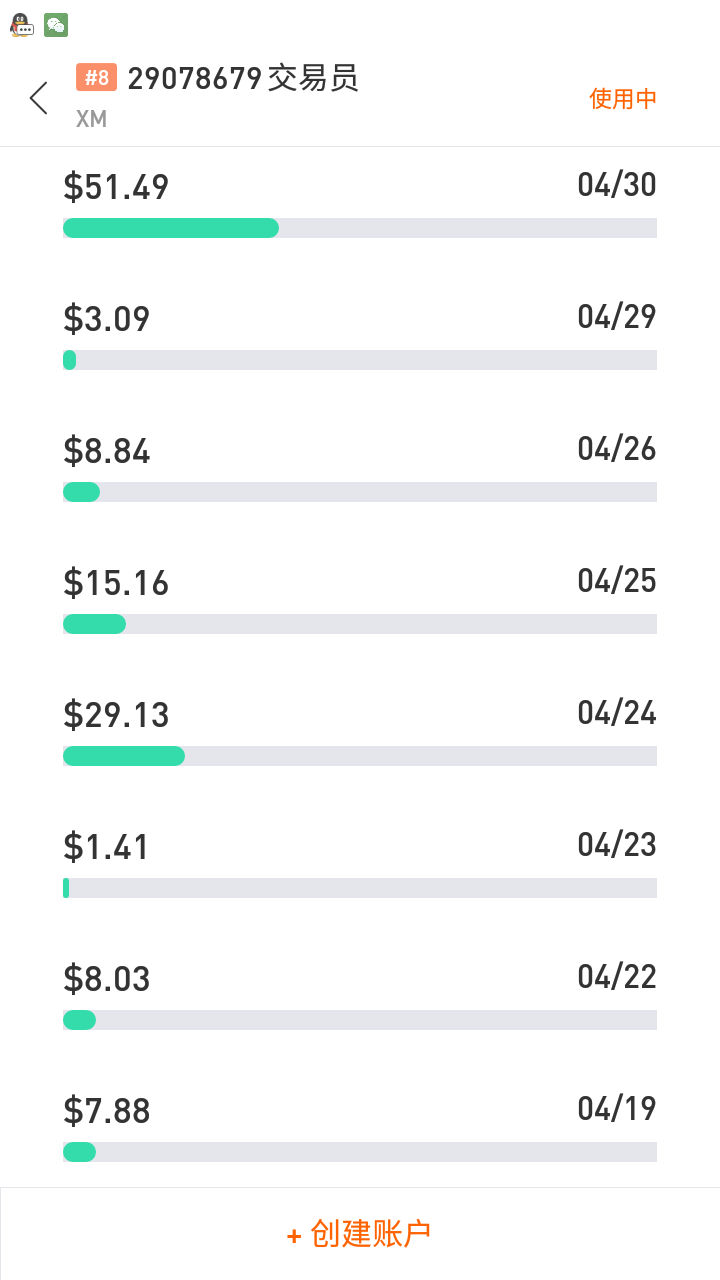Open WeChat notification icon in status bar
This screenshot has width=720, height=1280.
click(x=56, y=25)
